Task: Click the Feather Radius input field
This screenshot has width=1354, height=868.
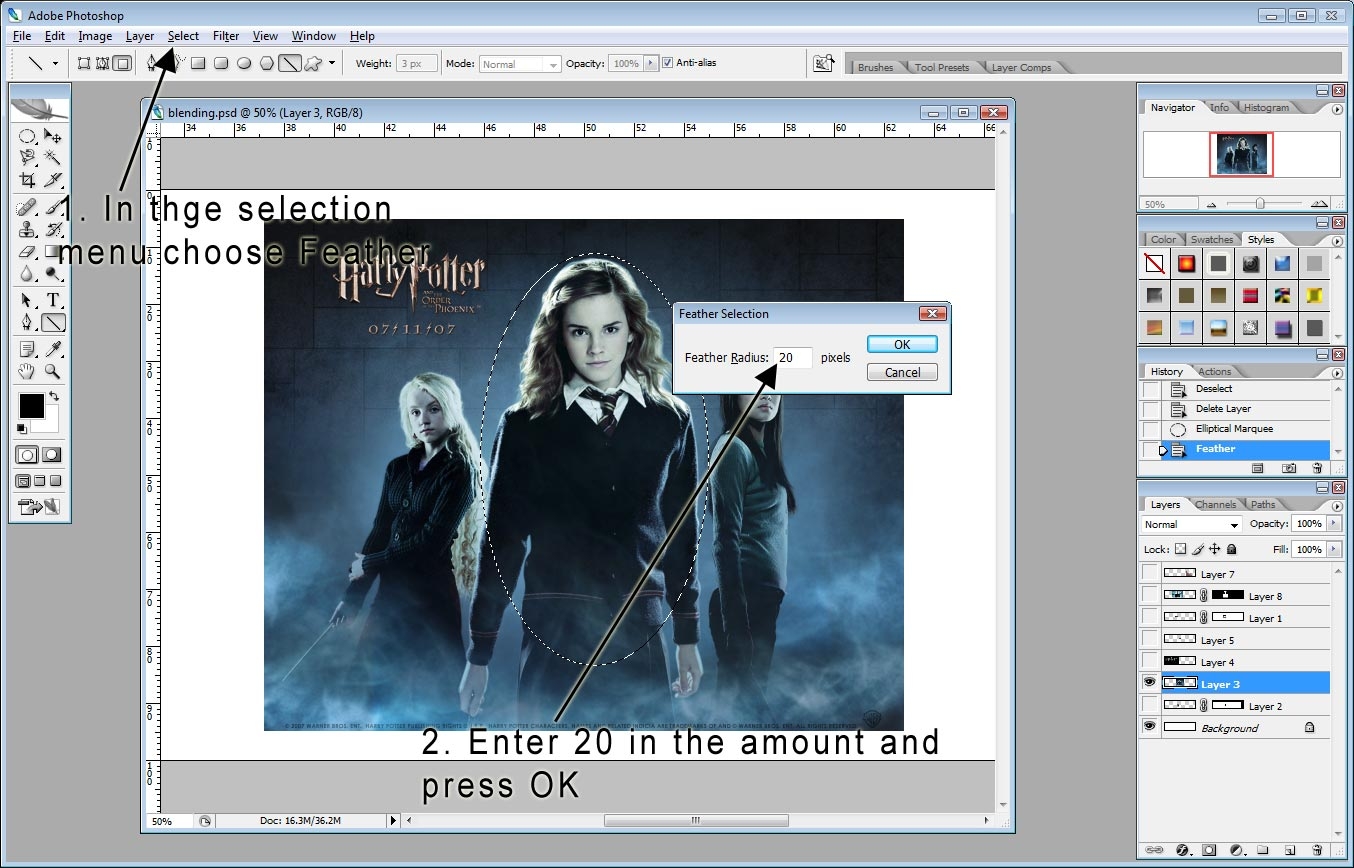Action: point(792,357)
